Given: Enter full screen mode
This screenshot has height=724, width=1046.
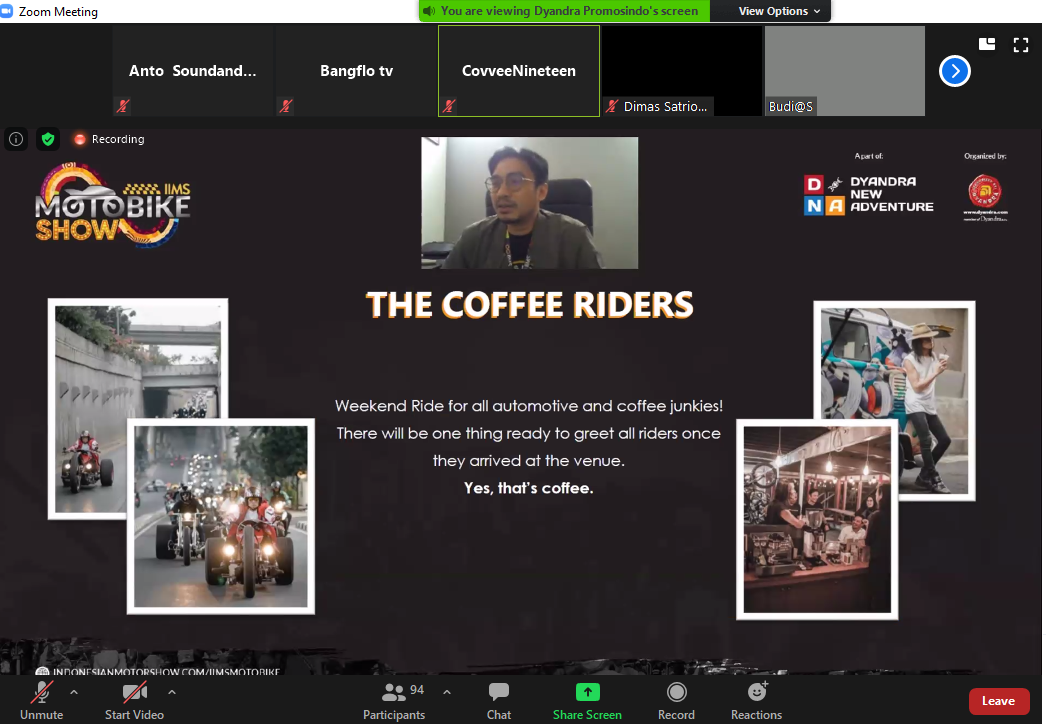Looking at the screenshot, I should (1020, 44).
